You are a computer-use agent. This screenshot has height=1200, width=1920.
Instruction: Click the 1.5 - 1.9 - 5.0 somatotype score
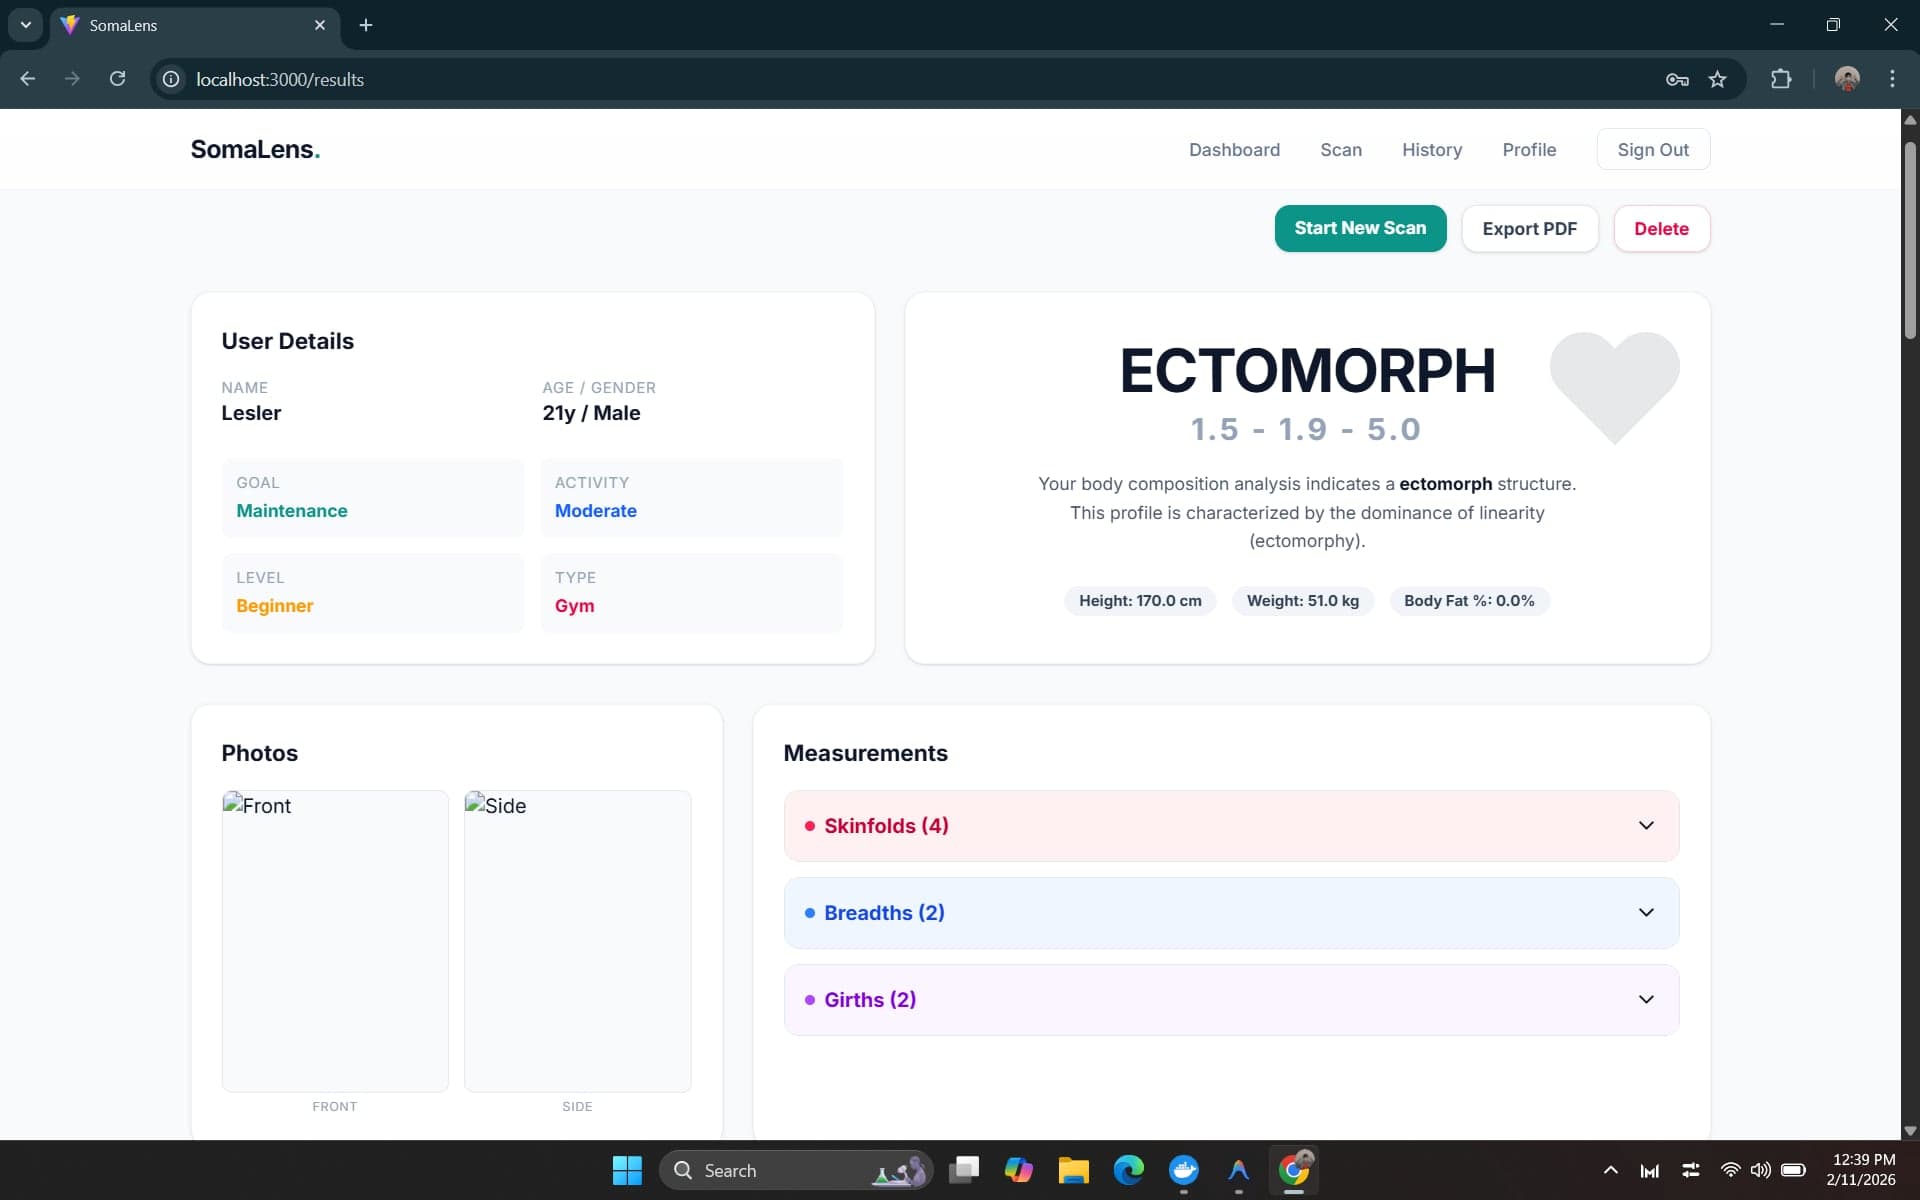tap(1305, 429)
